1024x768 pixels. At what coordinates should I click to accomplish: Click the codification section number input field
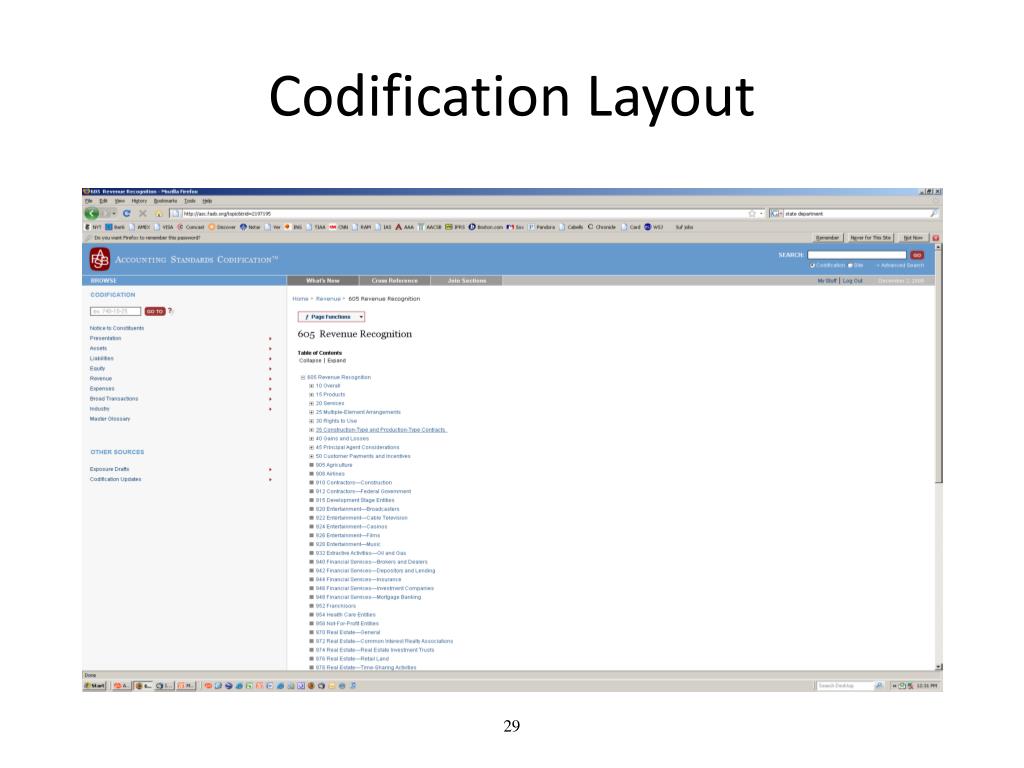(x=116, y=312)
